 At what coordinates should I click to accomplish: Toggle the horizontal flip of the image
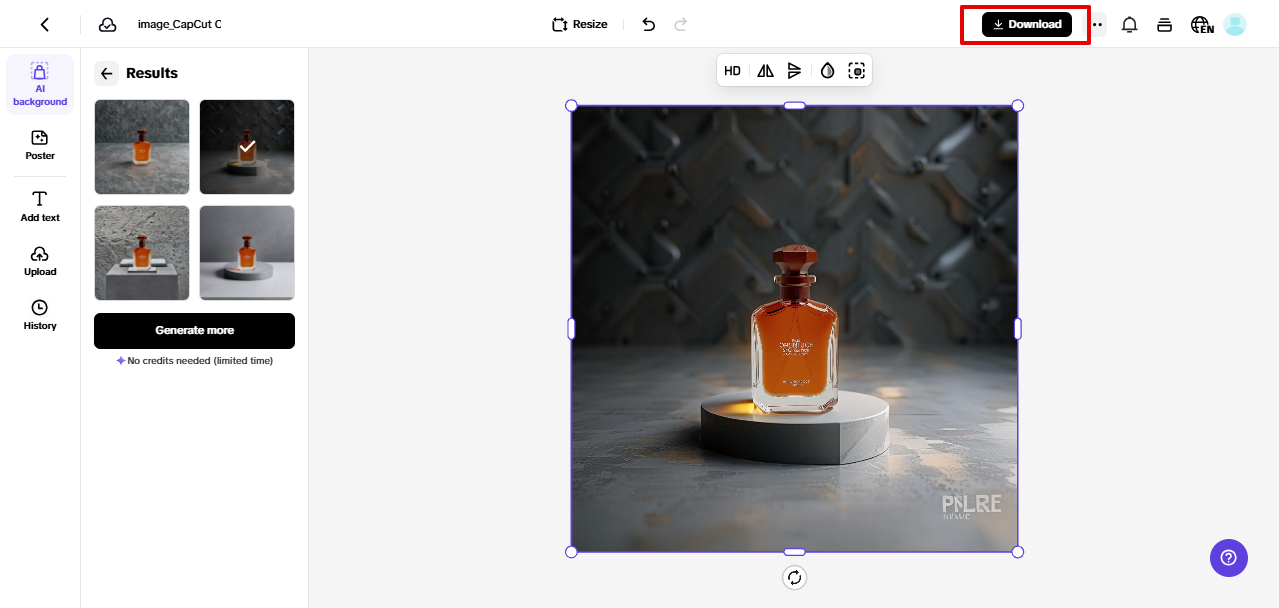[x=766, y=70]
